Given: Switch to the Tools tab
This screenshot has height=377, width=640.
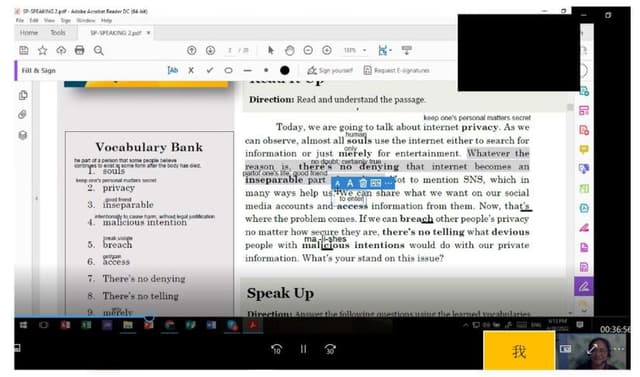Looking at the screenshot, I should 58,33.
